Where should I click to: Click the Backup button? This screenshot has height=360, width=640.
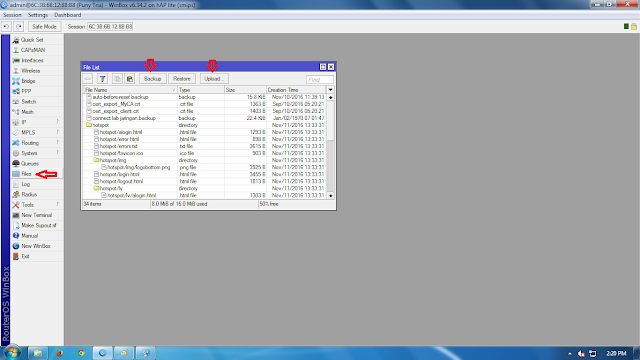coord(153,79)
